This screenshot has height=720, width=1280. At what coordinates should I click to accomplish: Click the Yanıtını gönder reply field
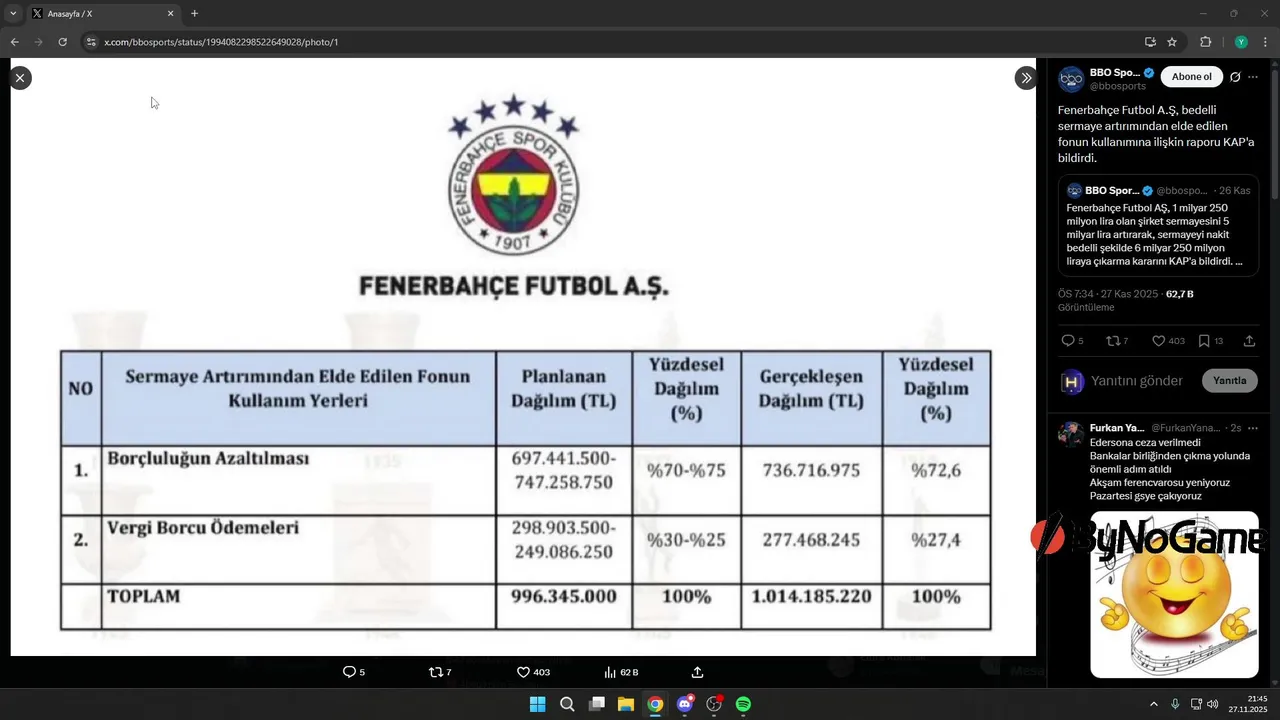coord(1137,381)
